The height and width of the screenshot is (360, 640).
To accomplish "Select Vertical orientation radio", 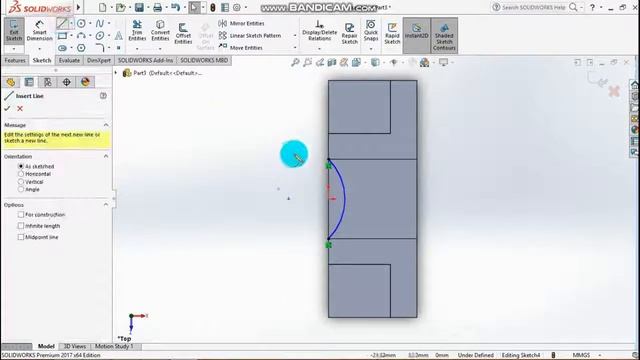I will click(21, 182).
